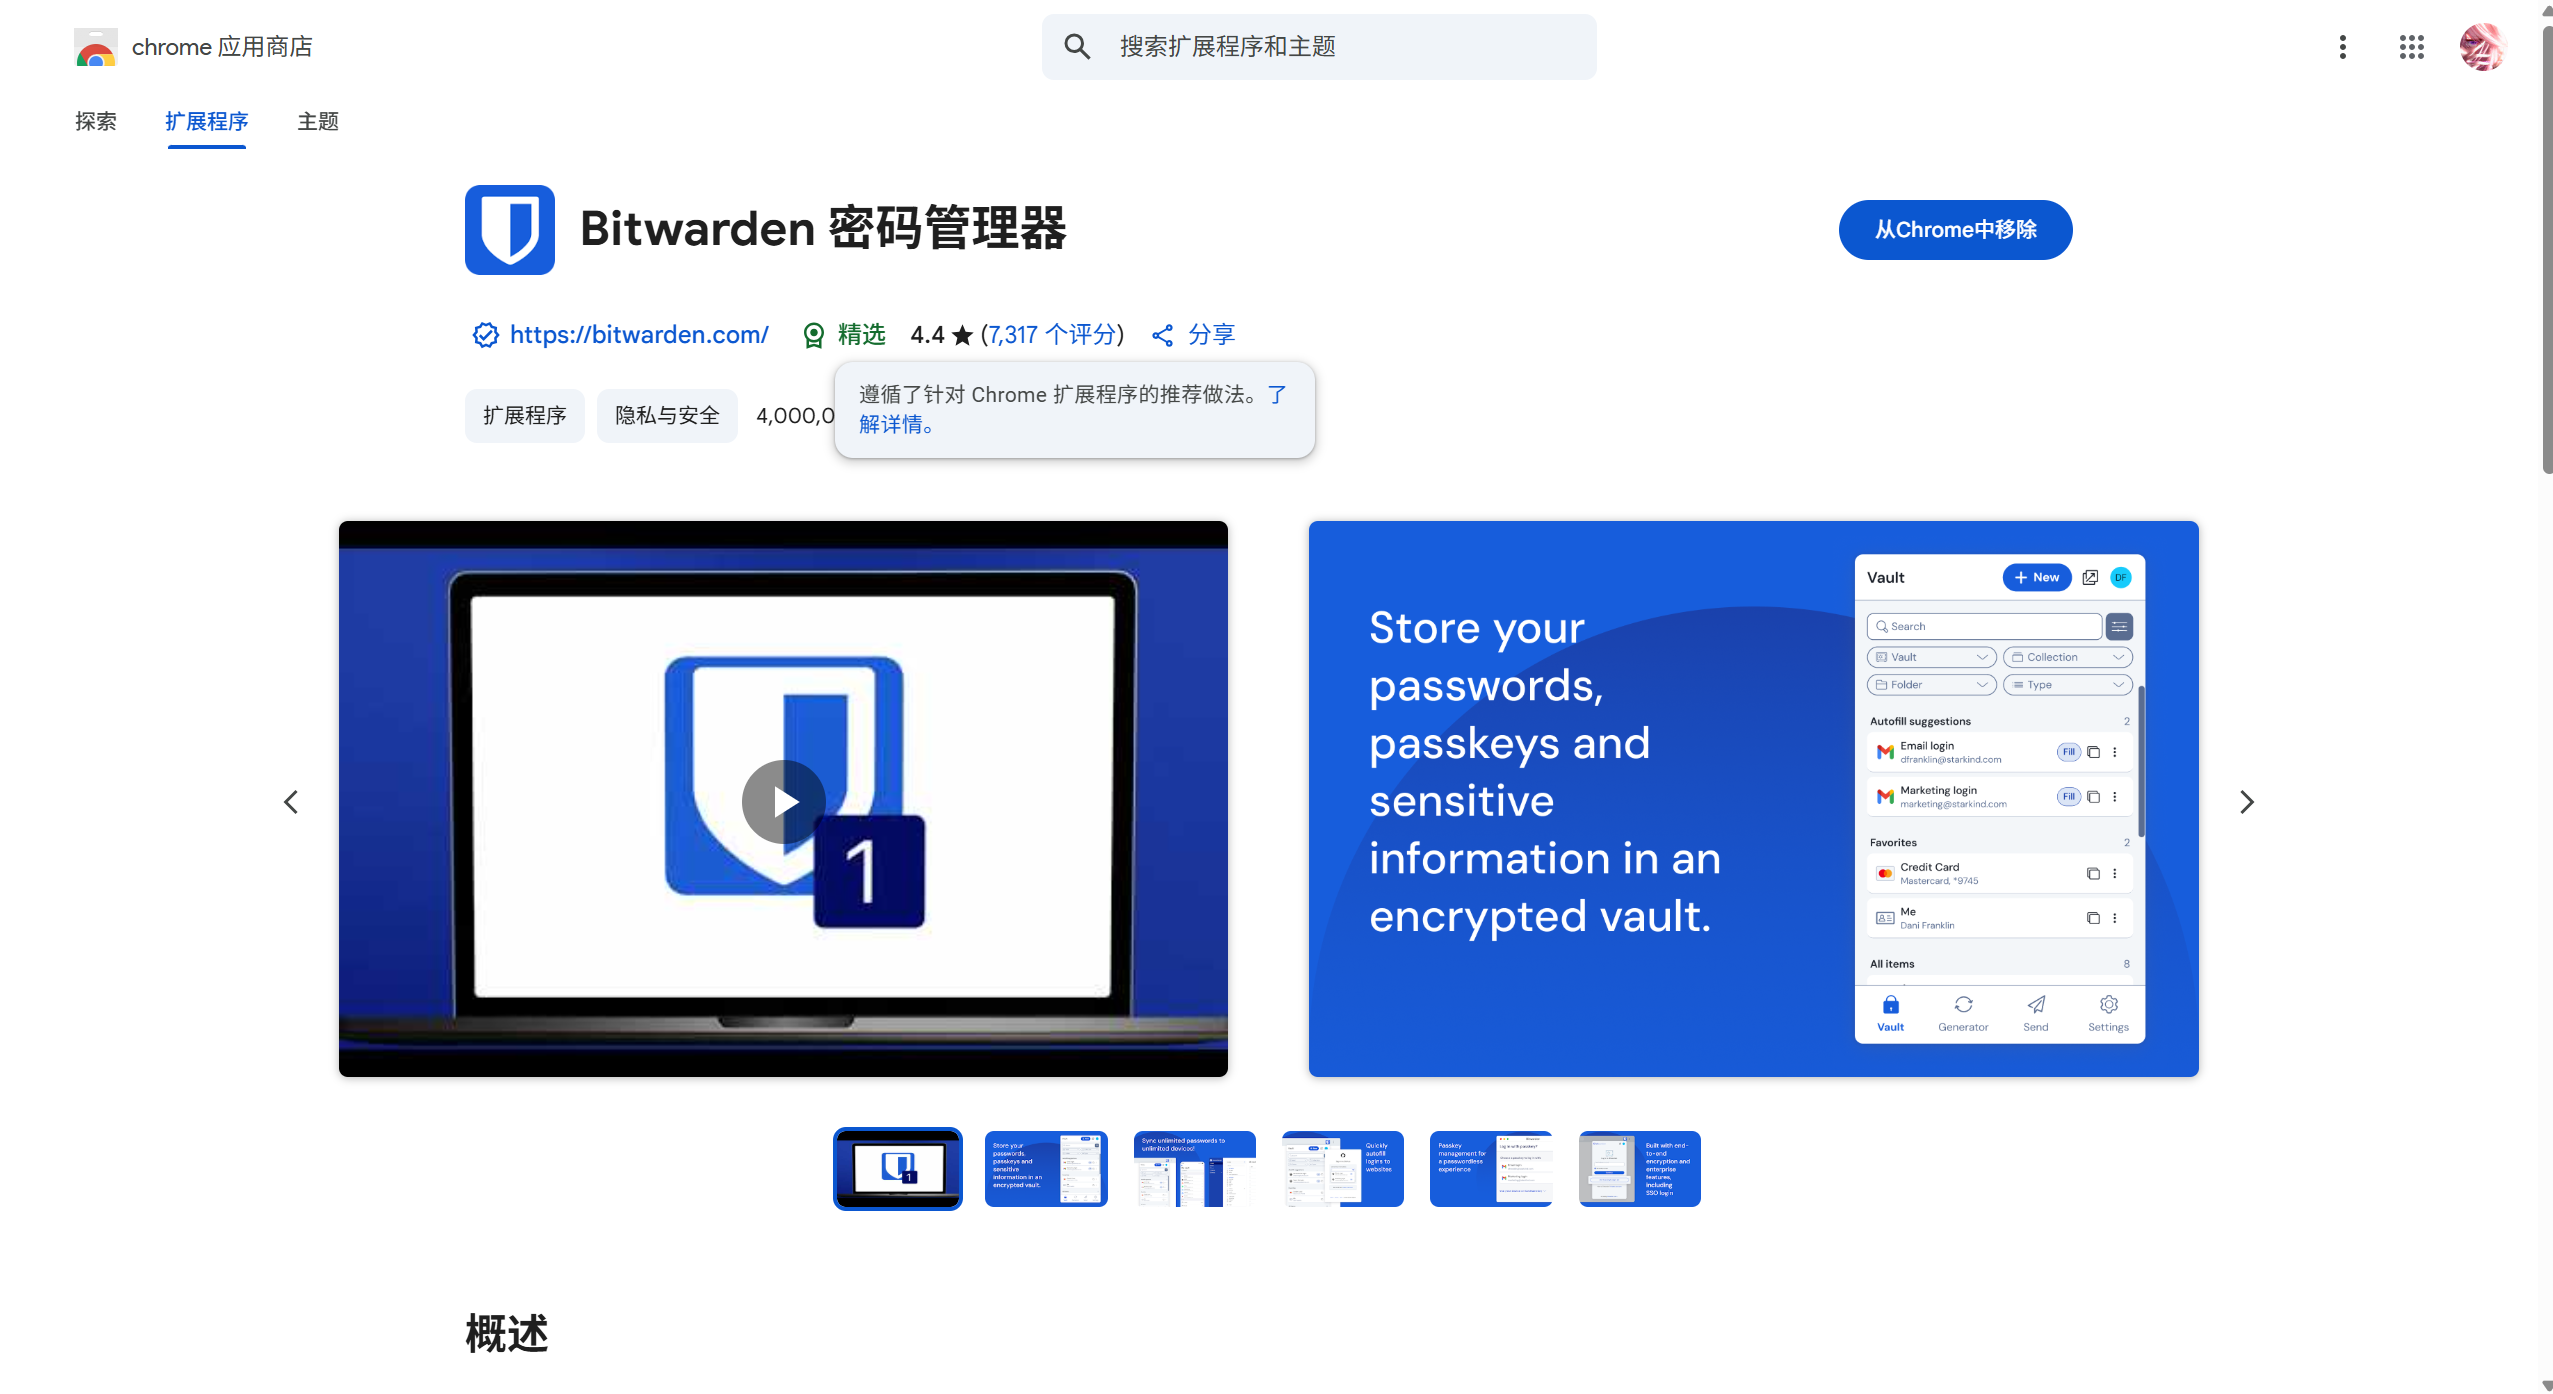Screen dimensions: 2553x1394
Task: Click the 概述 overview heading
Action: coord(507,1333)
